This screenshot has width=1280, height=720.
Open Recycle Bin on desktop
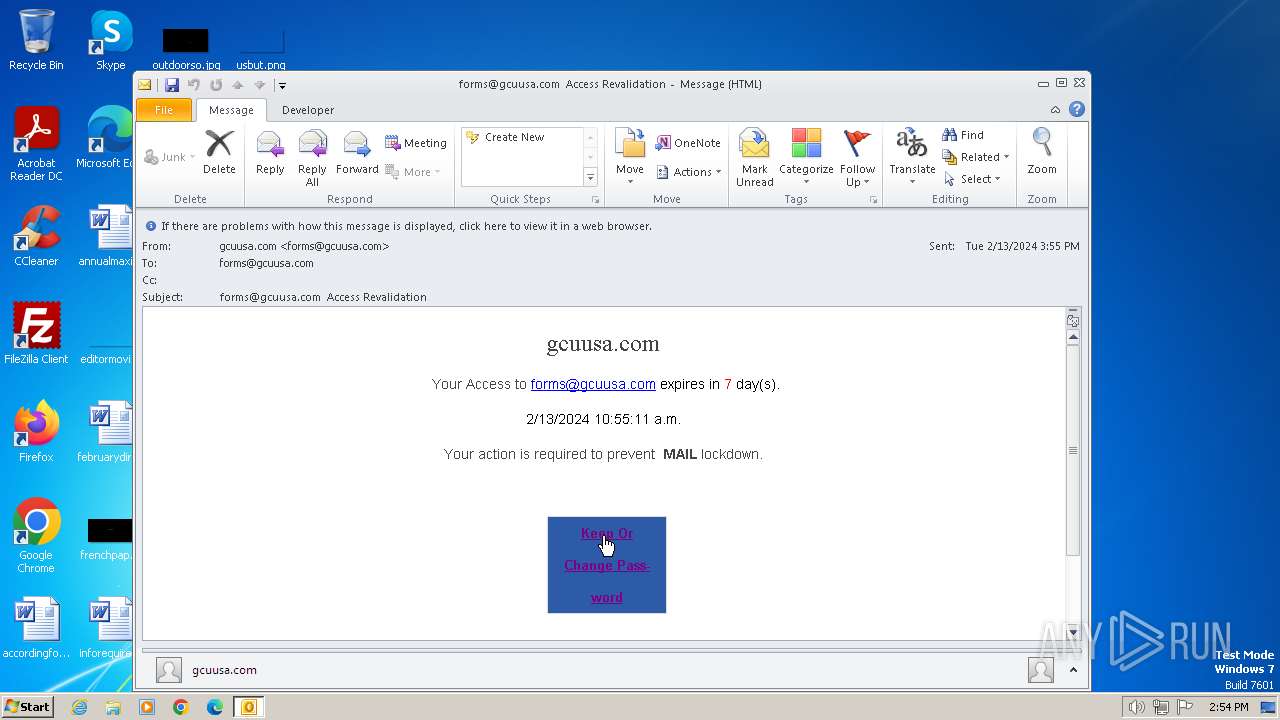[36, 40]
